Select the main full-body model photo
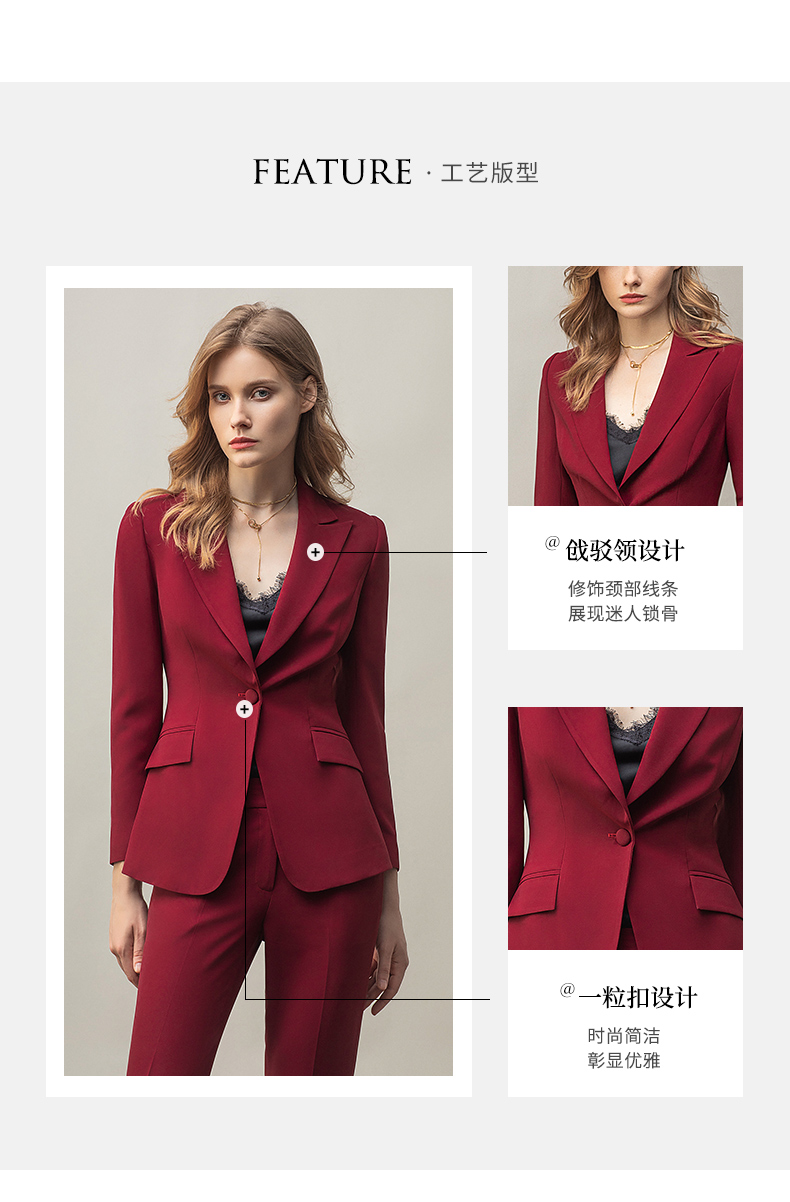790x1202 pixels. click(258, 682)
